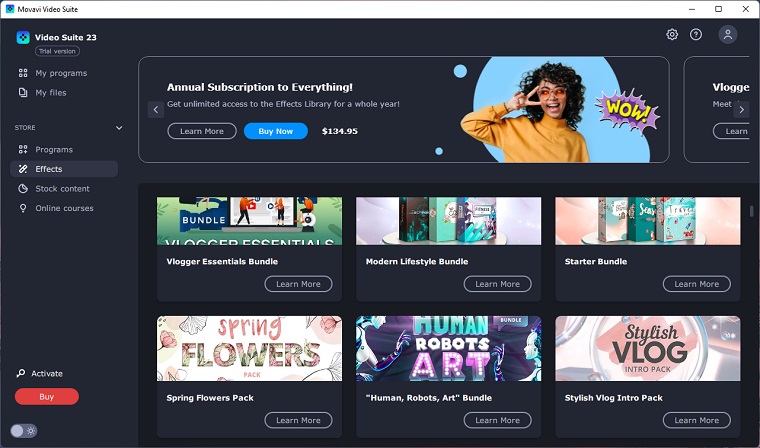This screenshot has width=760, height=448.
Task: Click the store Programs grid icon
Action: 23,149
